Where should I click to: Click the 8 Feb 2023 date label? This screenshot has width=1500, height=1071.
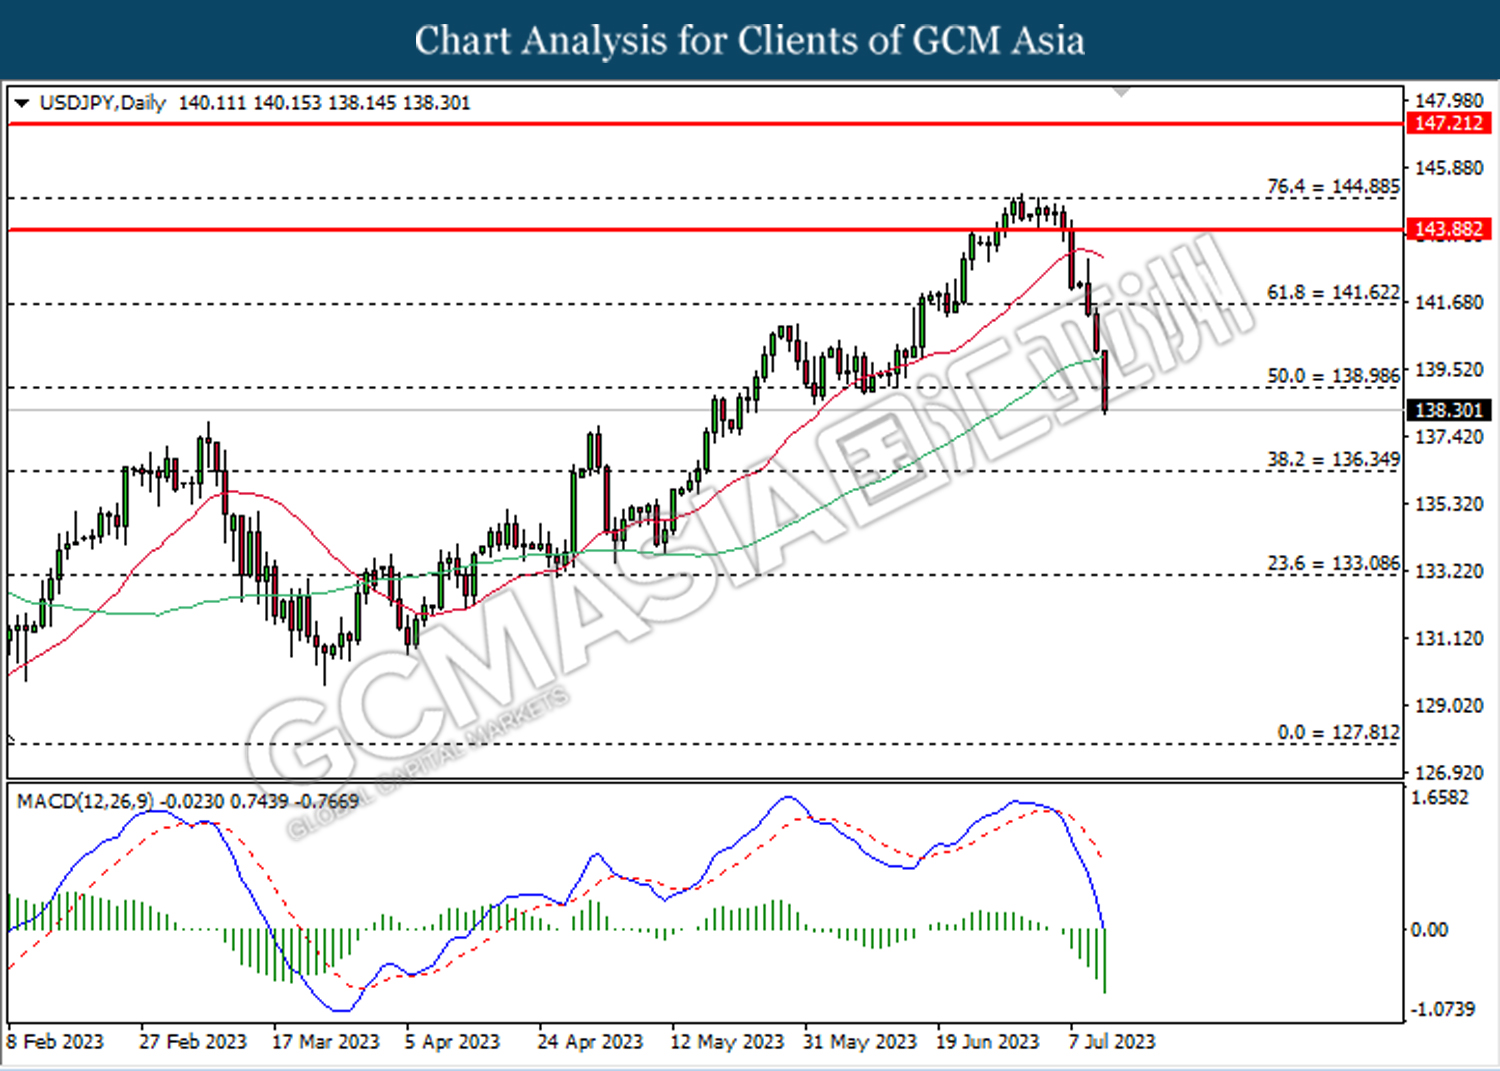[x=55, y=1041]
